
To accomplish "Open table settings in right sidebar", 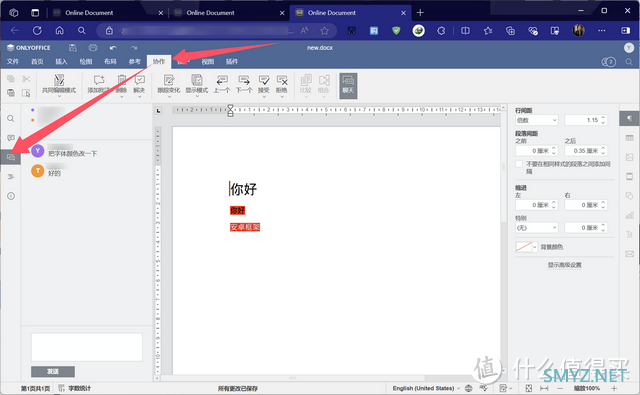I will [x=629, y=138].
